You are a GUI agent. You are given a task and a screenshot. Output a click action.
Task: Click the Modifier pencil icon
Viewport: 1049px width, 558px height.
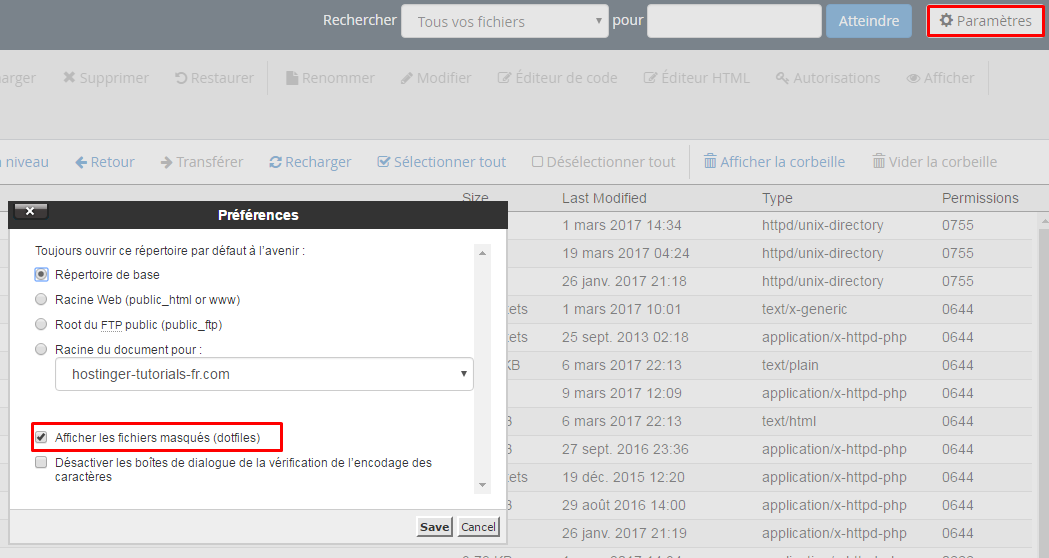(x=407, y=78)
